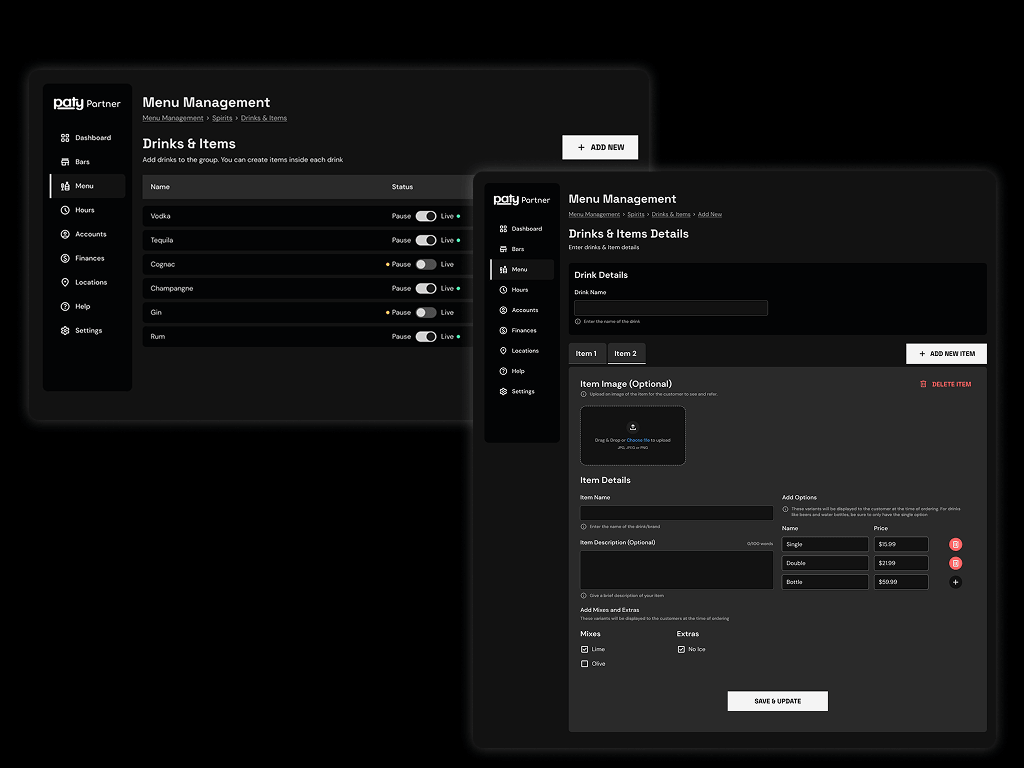Screen dimensions: 1024x768
Task: Open Add New breadcrumb in front window
Action: click(710, 214)
